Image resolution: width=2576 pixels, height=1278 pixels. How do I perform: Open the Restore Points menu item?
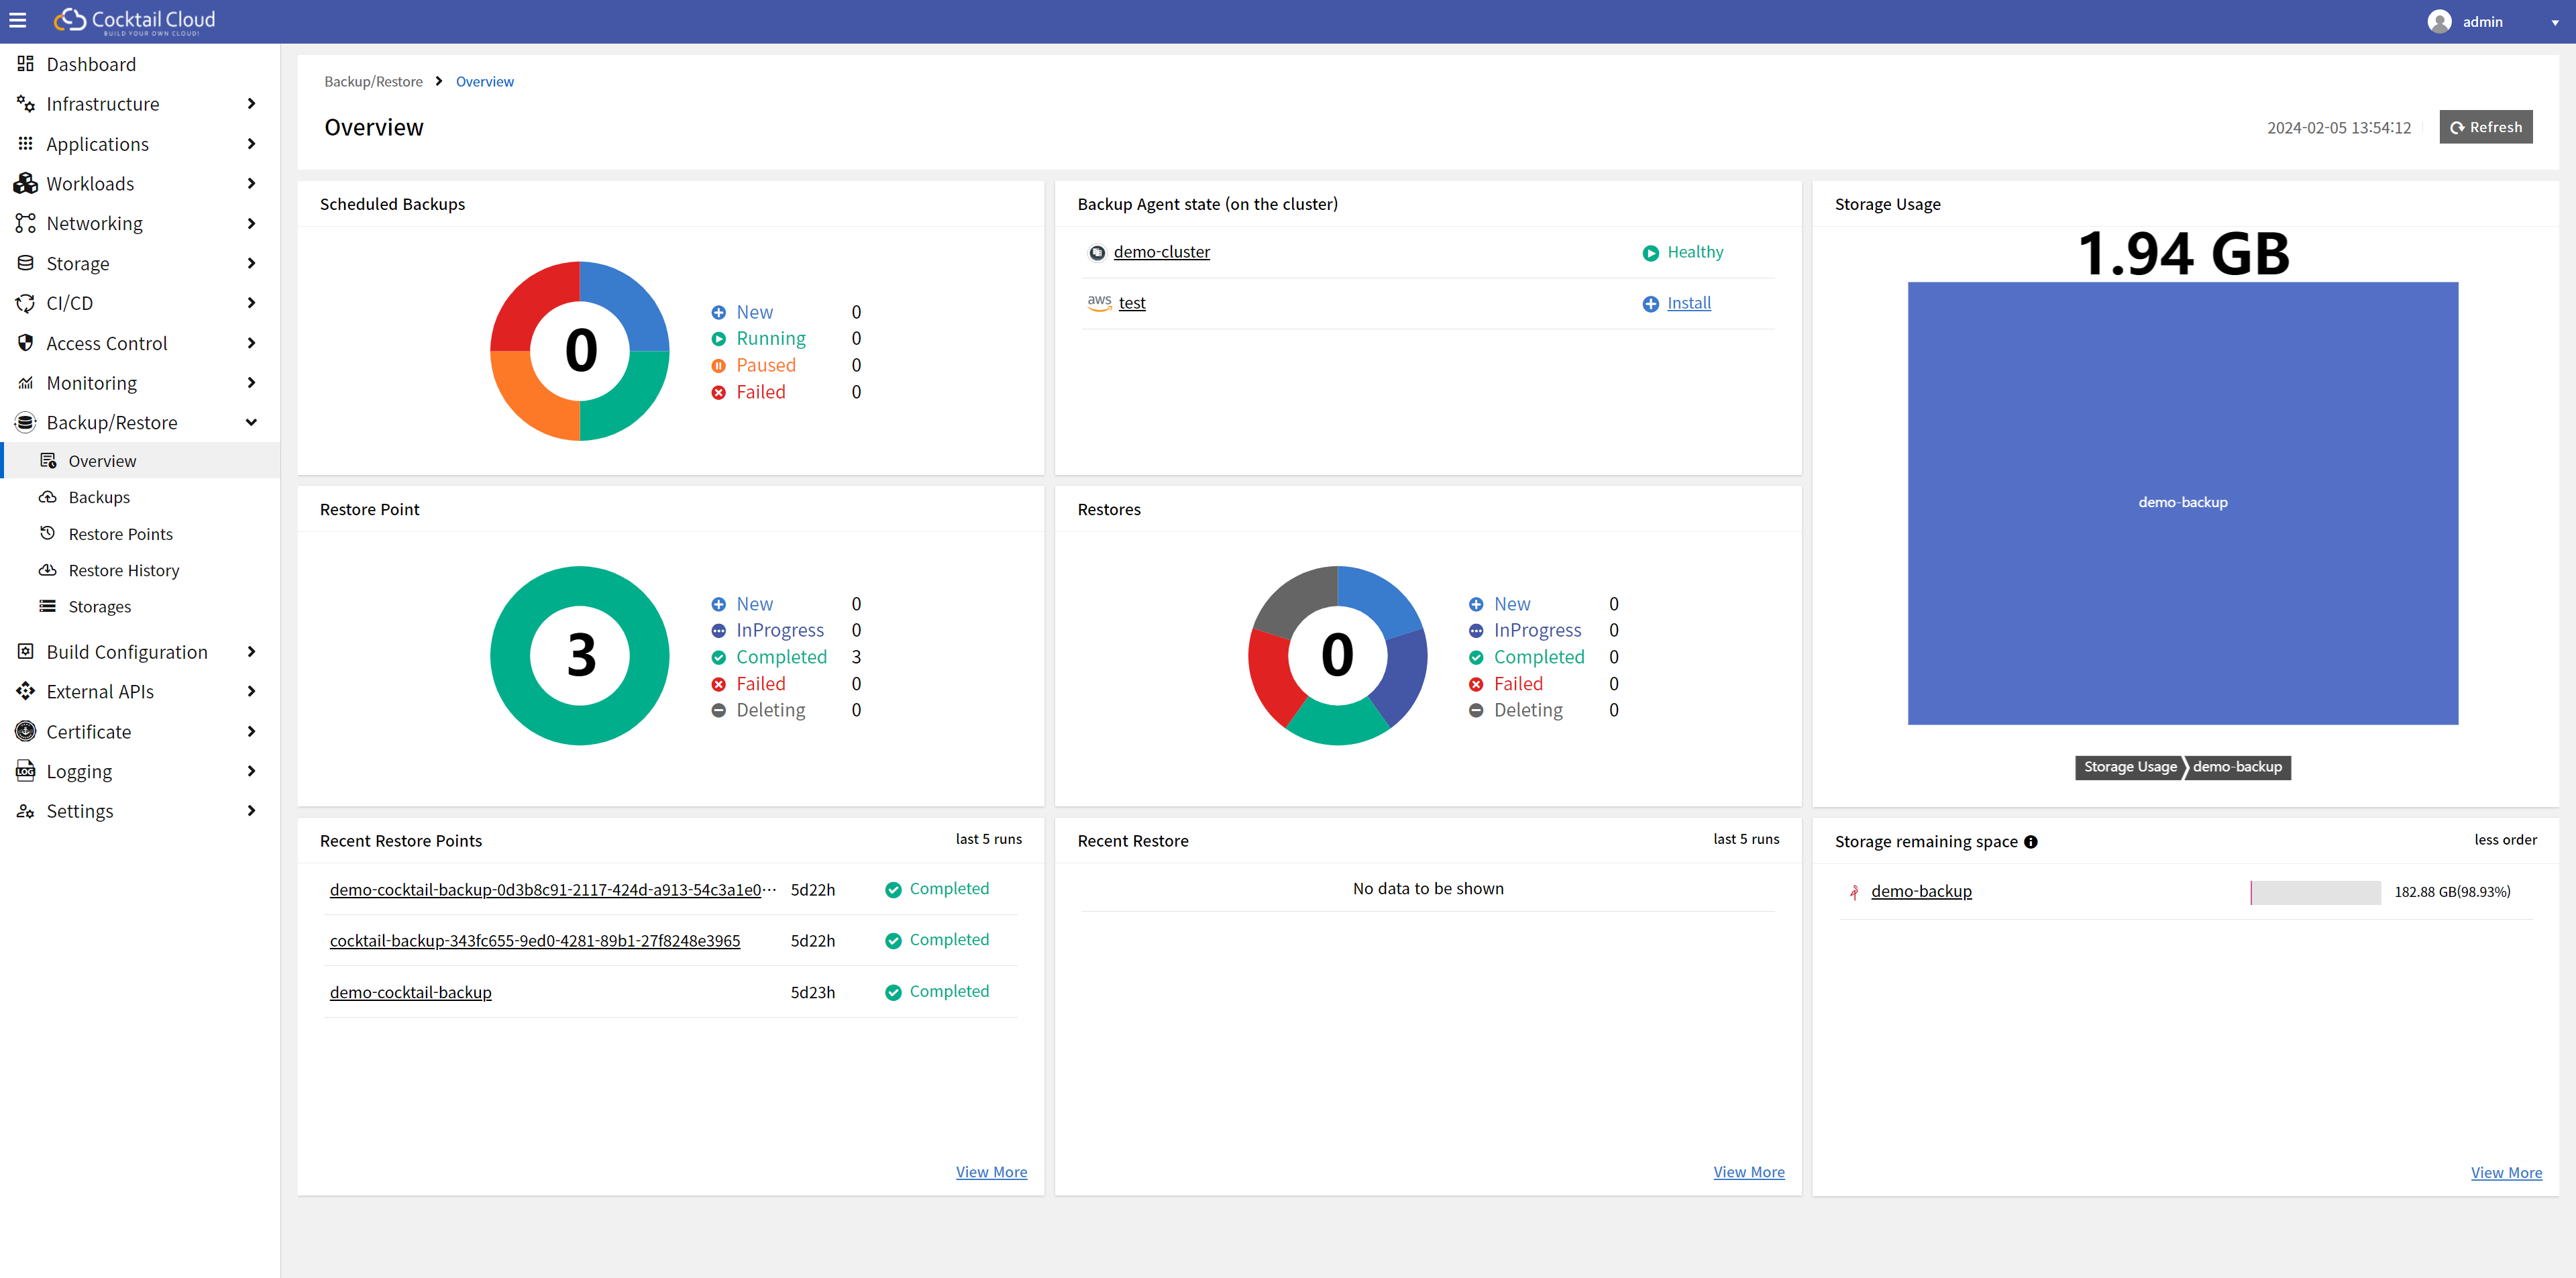pos(120,534)
